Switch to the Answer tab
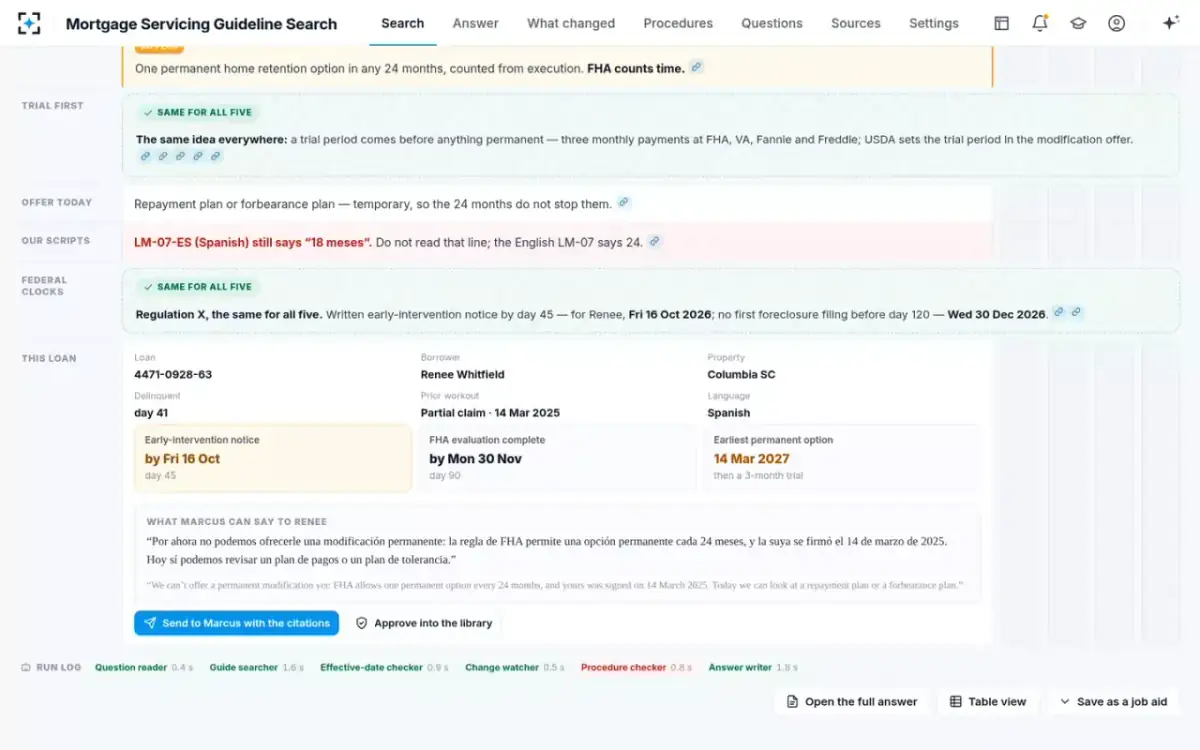Image resolution: width=1200 pixels, height=750 pixels. tap(475, 23)
